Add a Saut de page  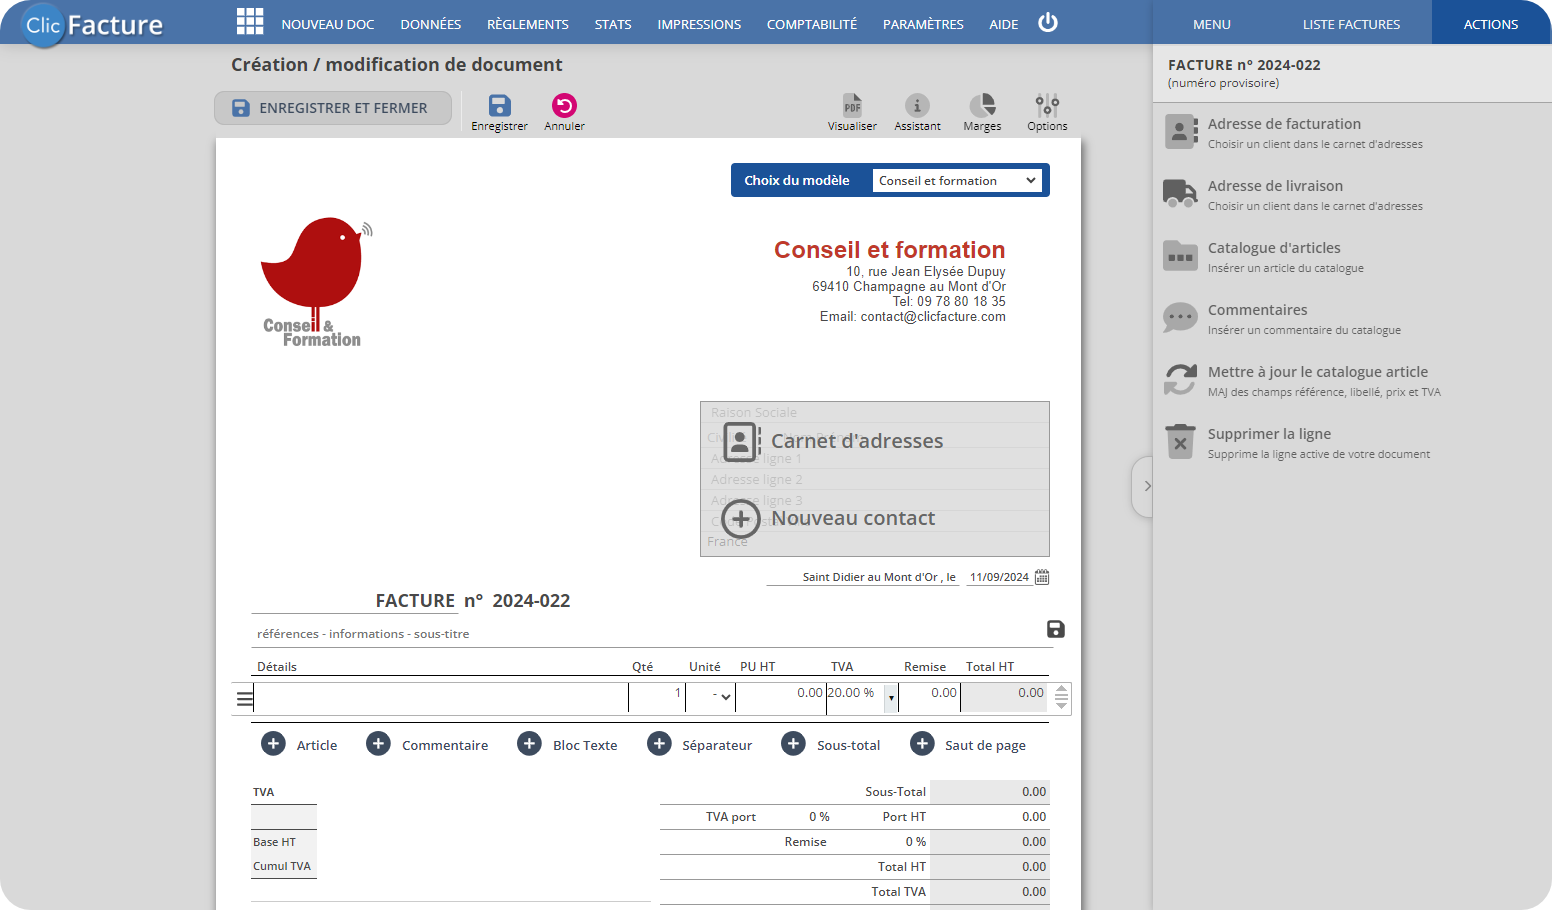(967, 744)
